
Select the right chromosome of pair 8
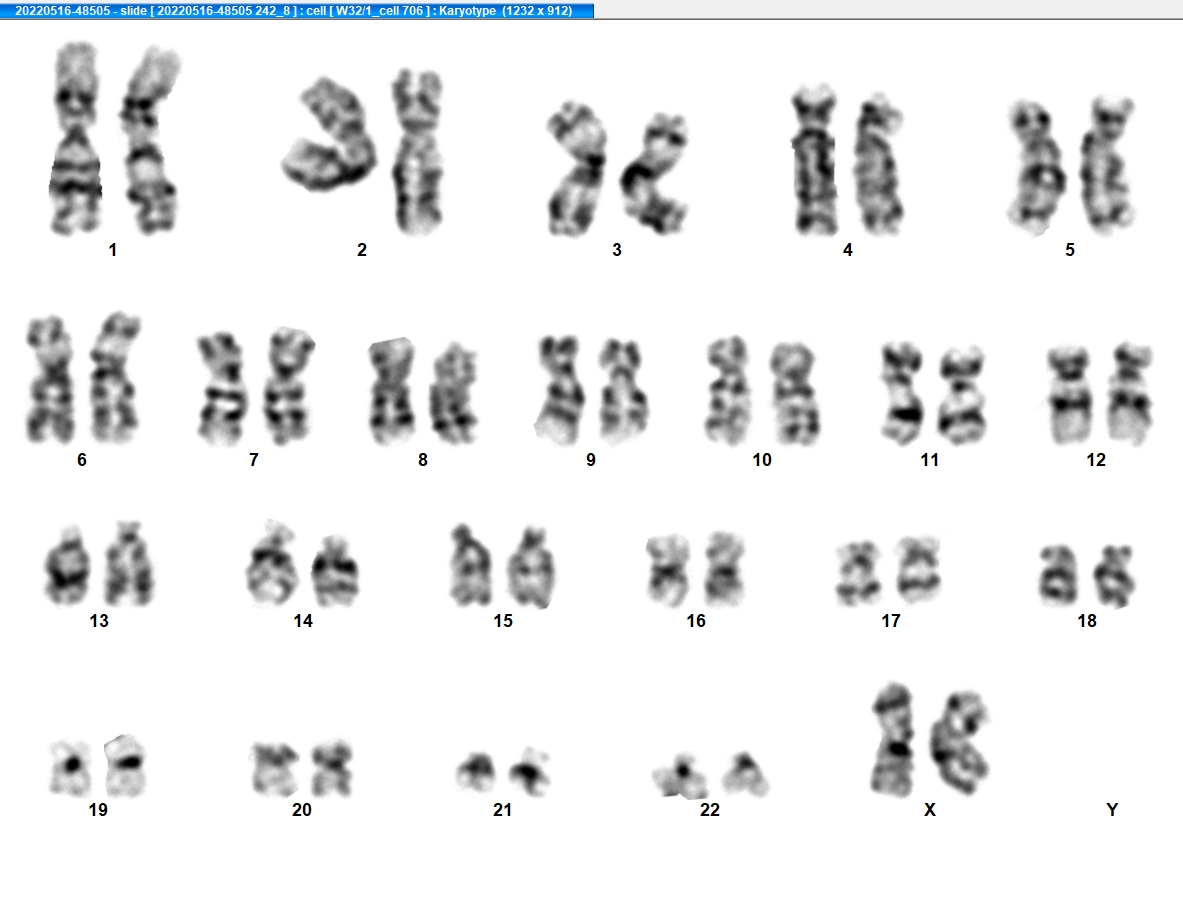453,392
